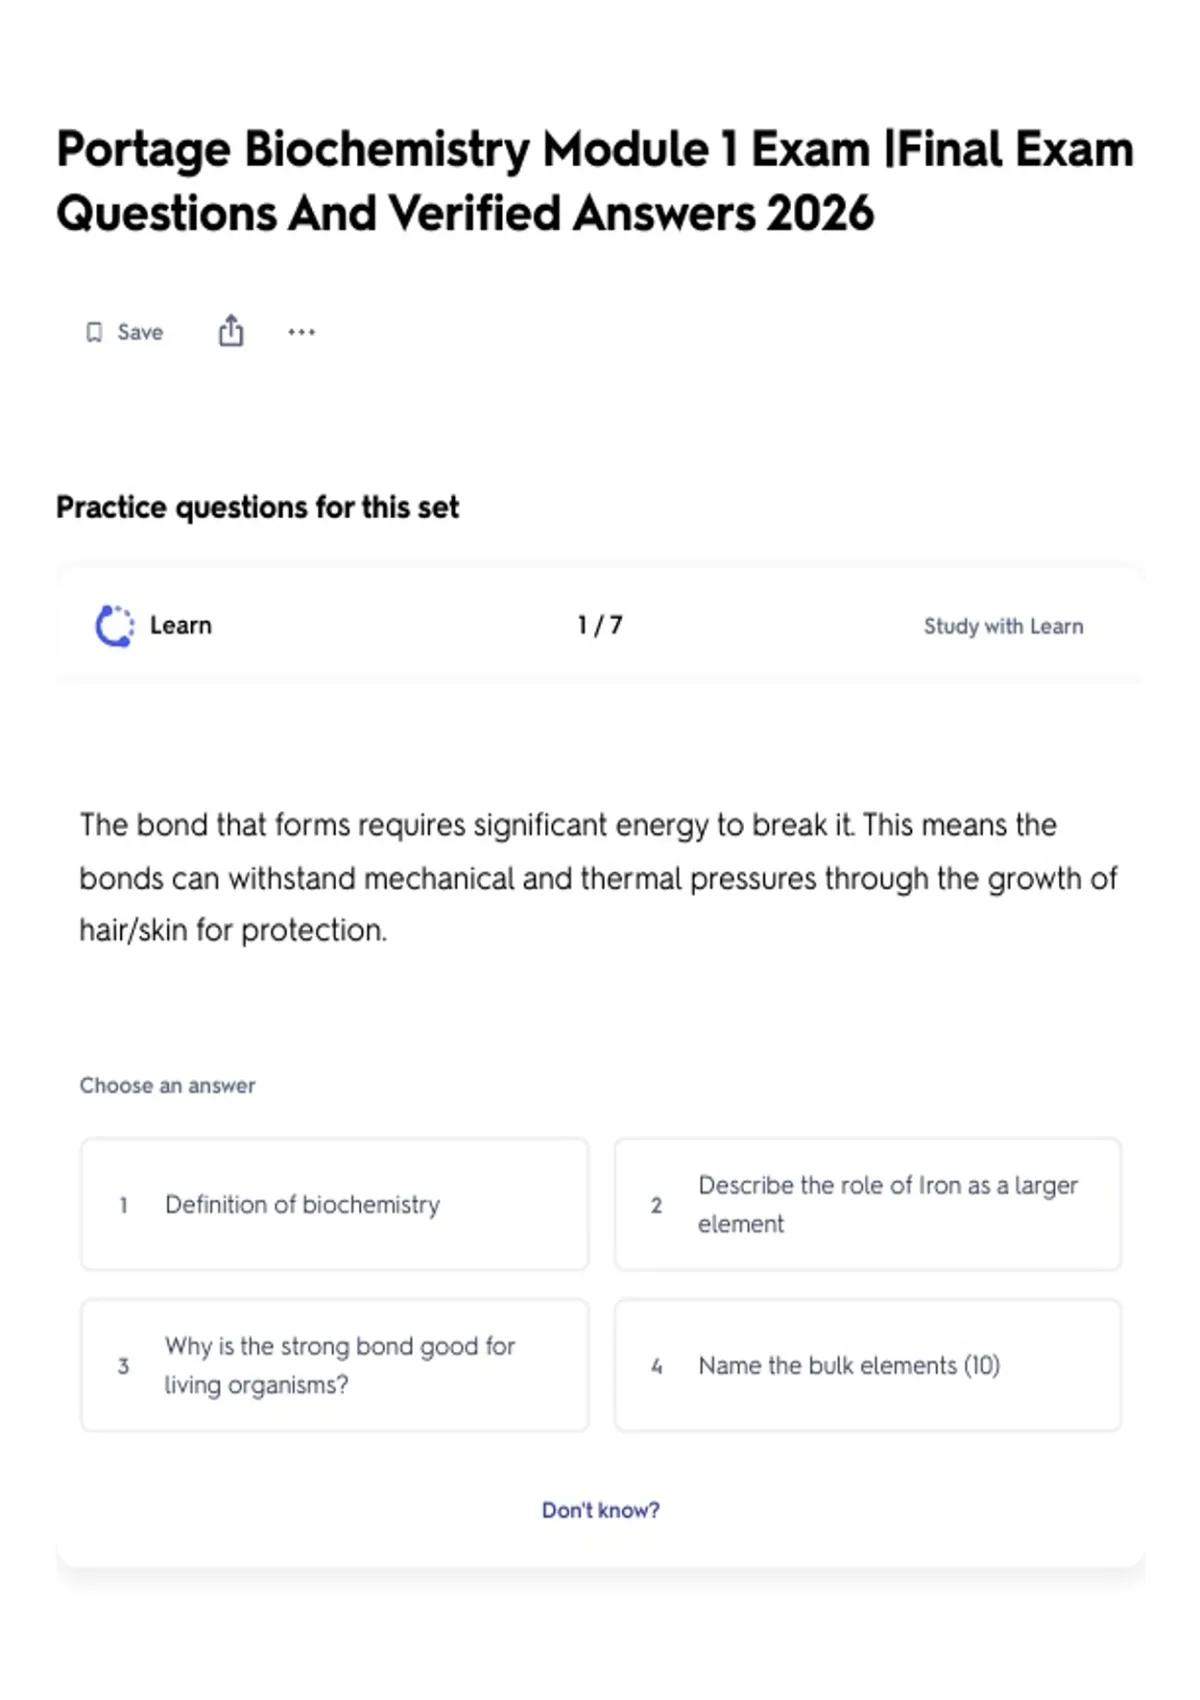Click the Practice questions for this set heading
Viewport: 1200px width, 1700px height.
pyautogui.click(x=257, y=508)
